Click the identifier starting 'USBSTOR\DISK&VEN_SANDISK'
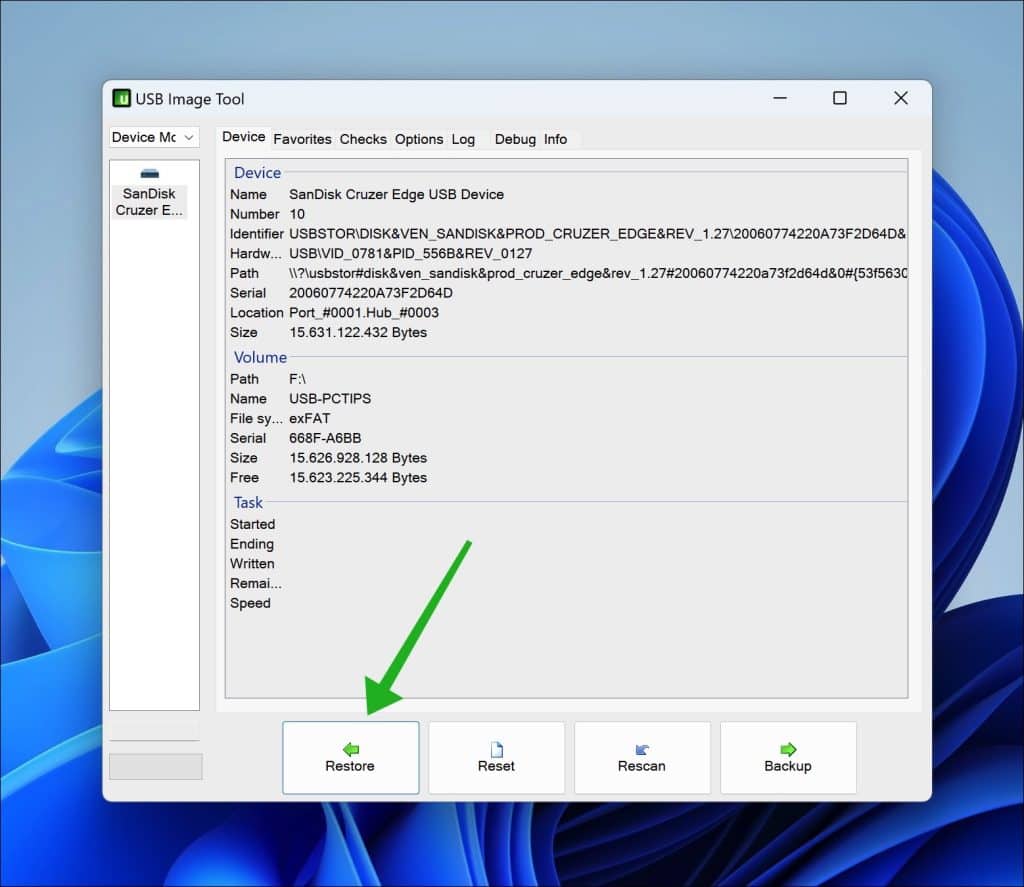The width and height of the screenshot is (1024, 887). (x=598, y=234)
